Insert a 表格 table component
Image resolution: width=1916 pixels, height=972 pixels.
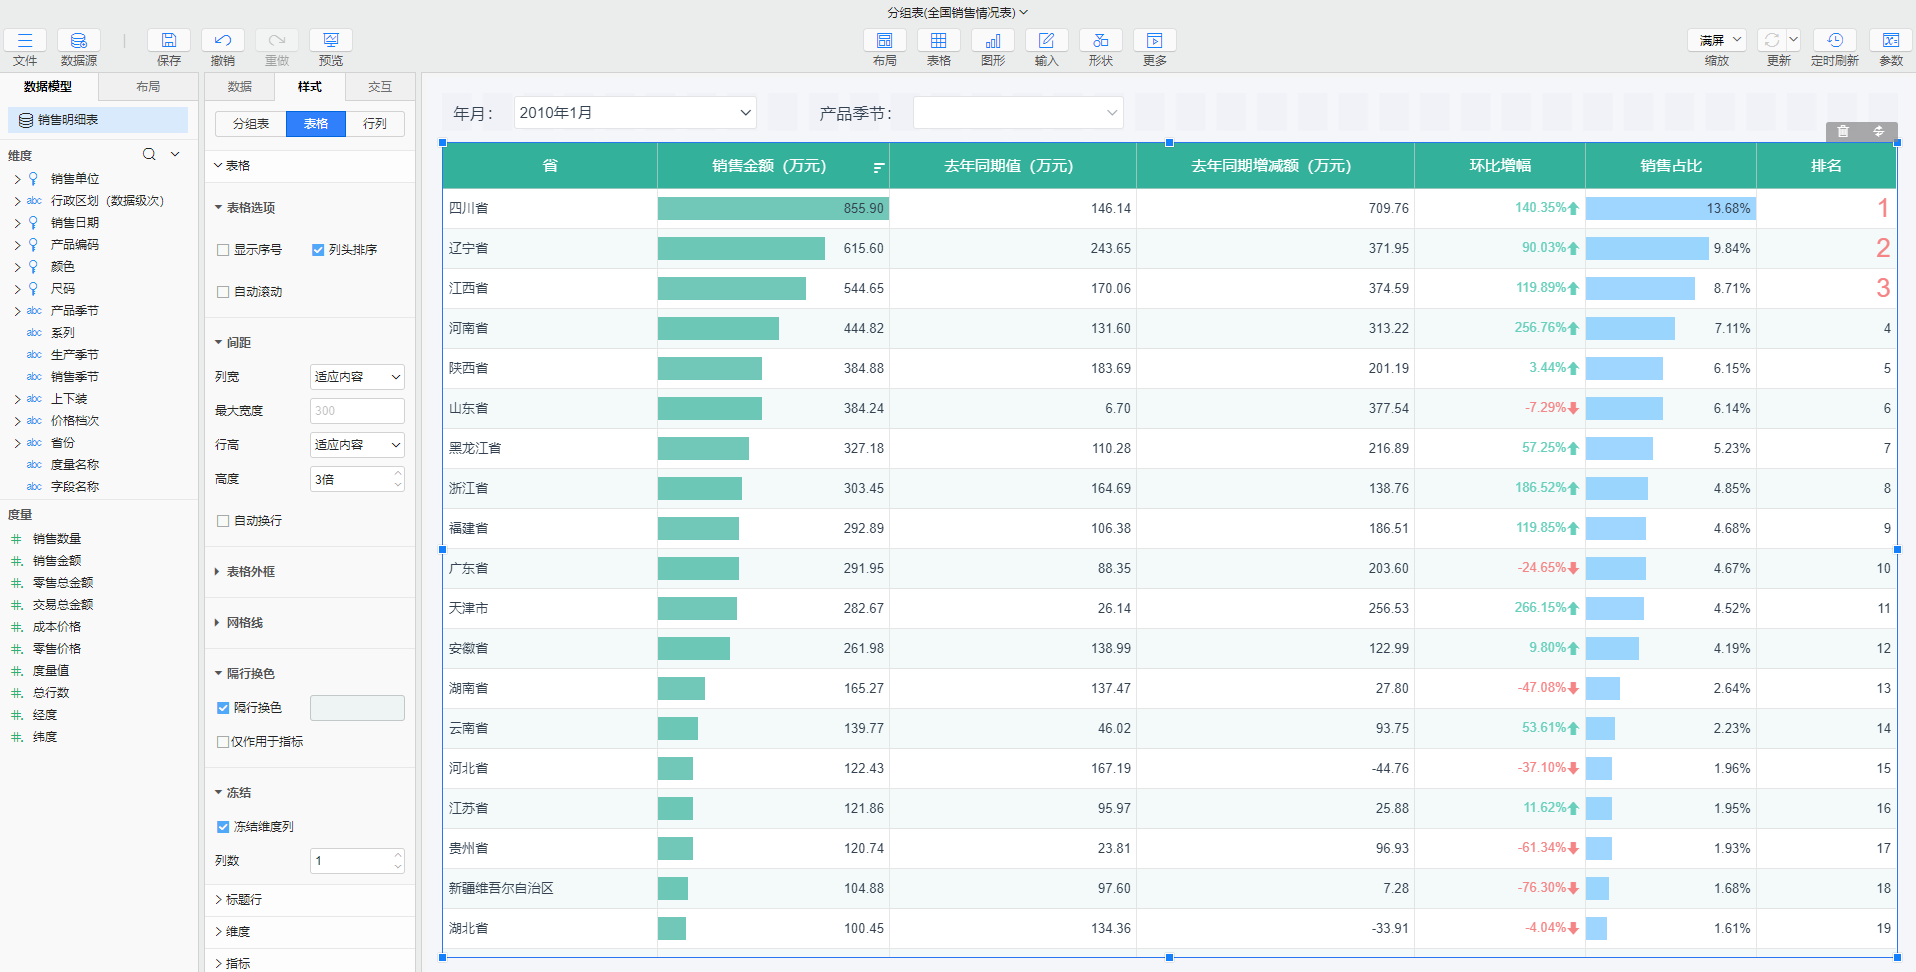point(939,40)
